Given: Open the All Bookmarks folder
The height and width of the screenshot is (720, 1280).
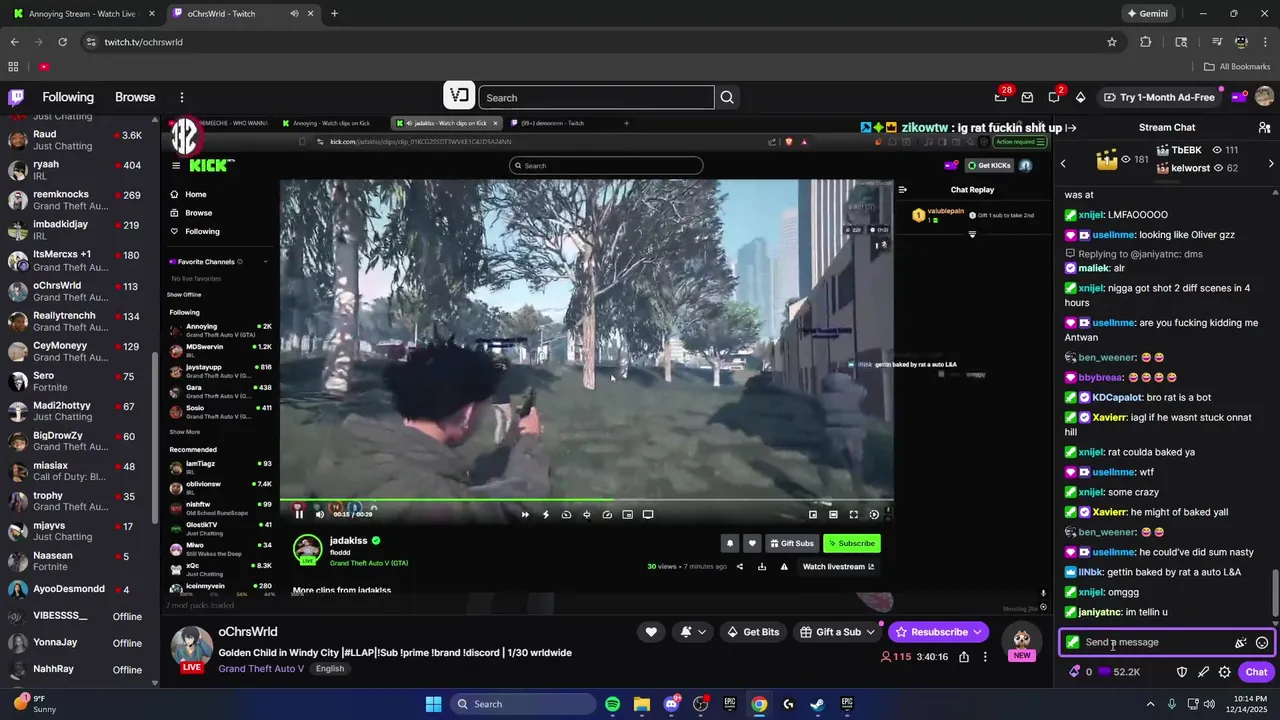Looking at the screenshot, I should [1237, 67].
